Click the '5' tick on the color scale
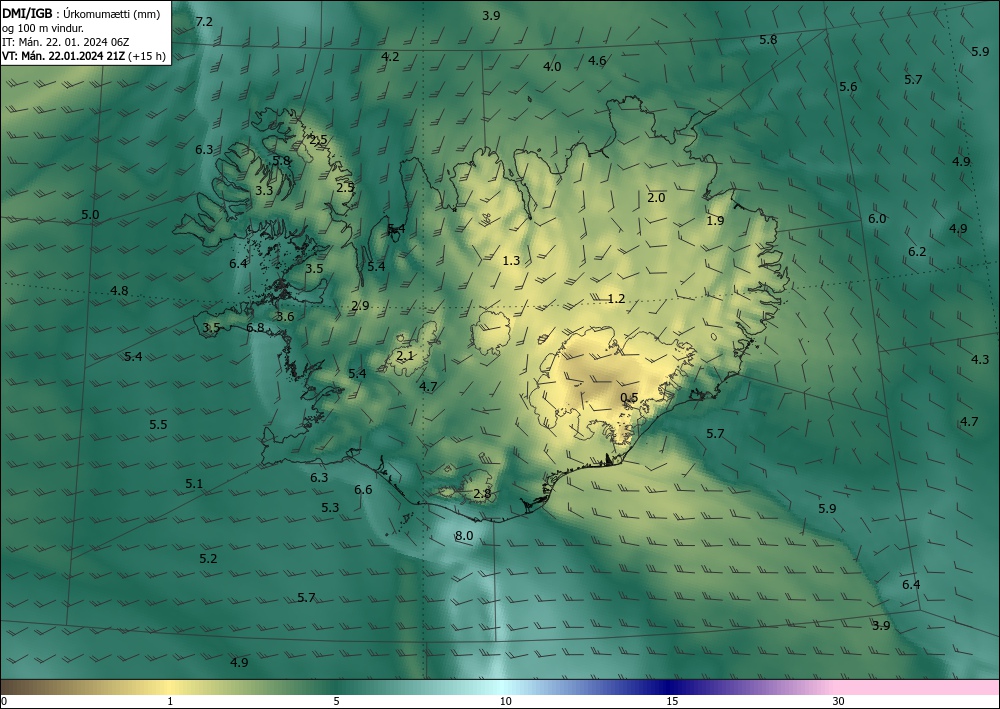 [336, 701]
